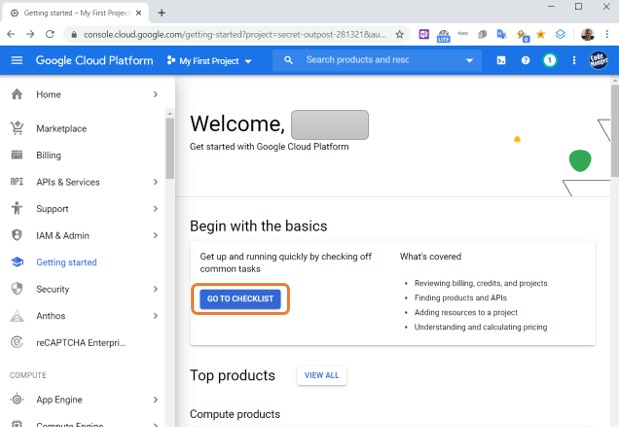
Task: Open the three-dot utilities menu in blue header
Action: 574,60
